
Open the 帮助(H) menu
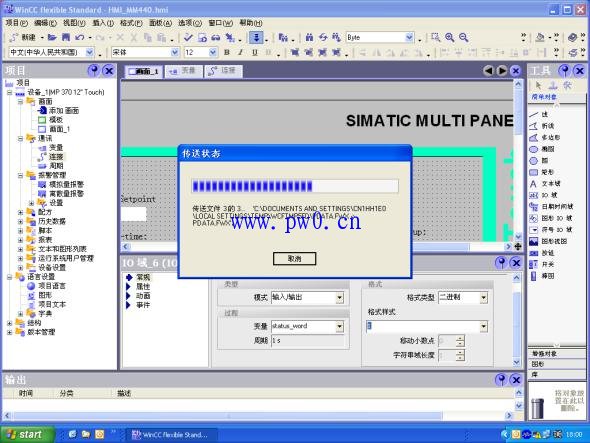click(x=251, y=23)
